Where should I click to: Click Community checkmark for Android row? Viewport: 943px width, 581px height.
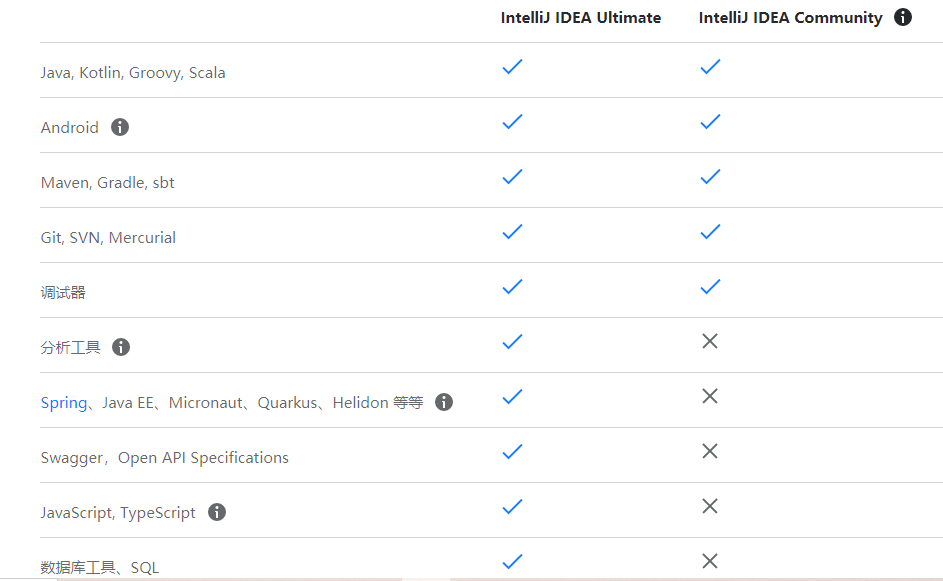[x=710, y=122]
